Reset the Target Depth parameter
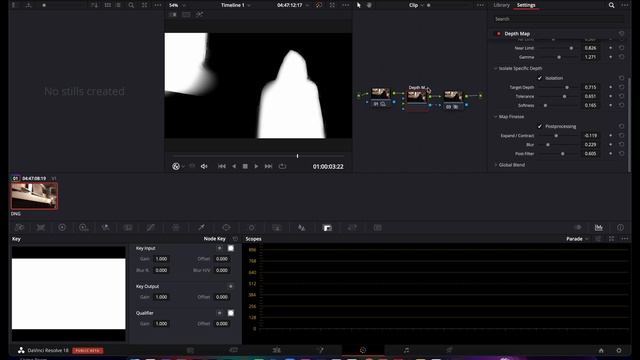The image size is (640, 360). coord(621,87)
